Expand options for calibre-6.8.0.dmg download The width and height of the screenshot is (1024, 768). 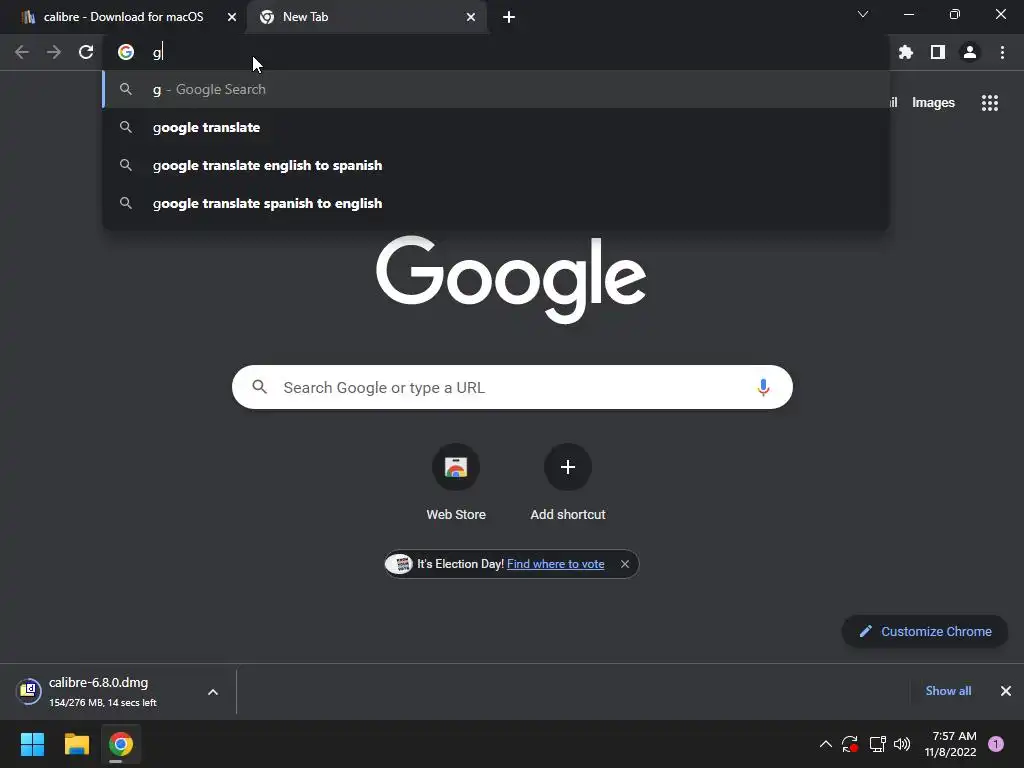click(213, 692)
